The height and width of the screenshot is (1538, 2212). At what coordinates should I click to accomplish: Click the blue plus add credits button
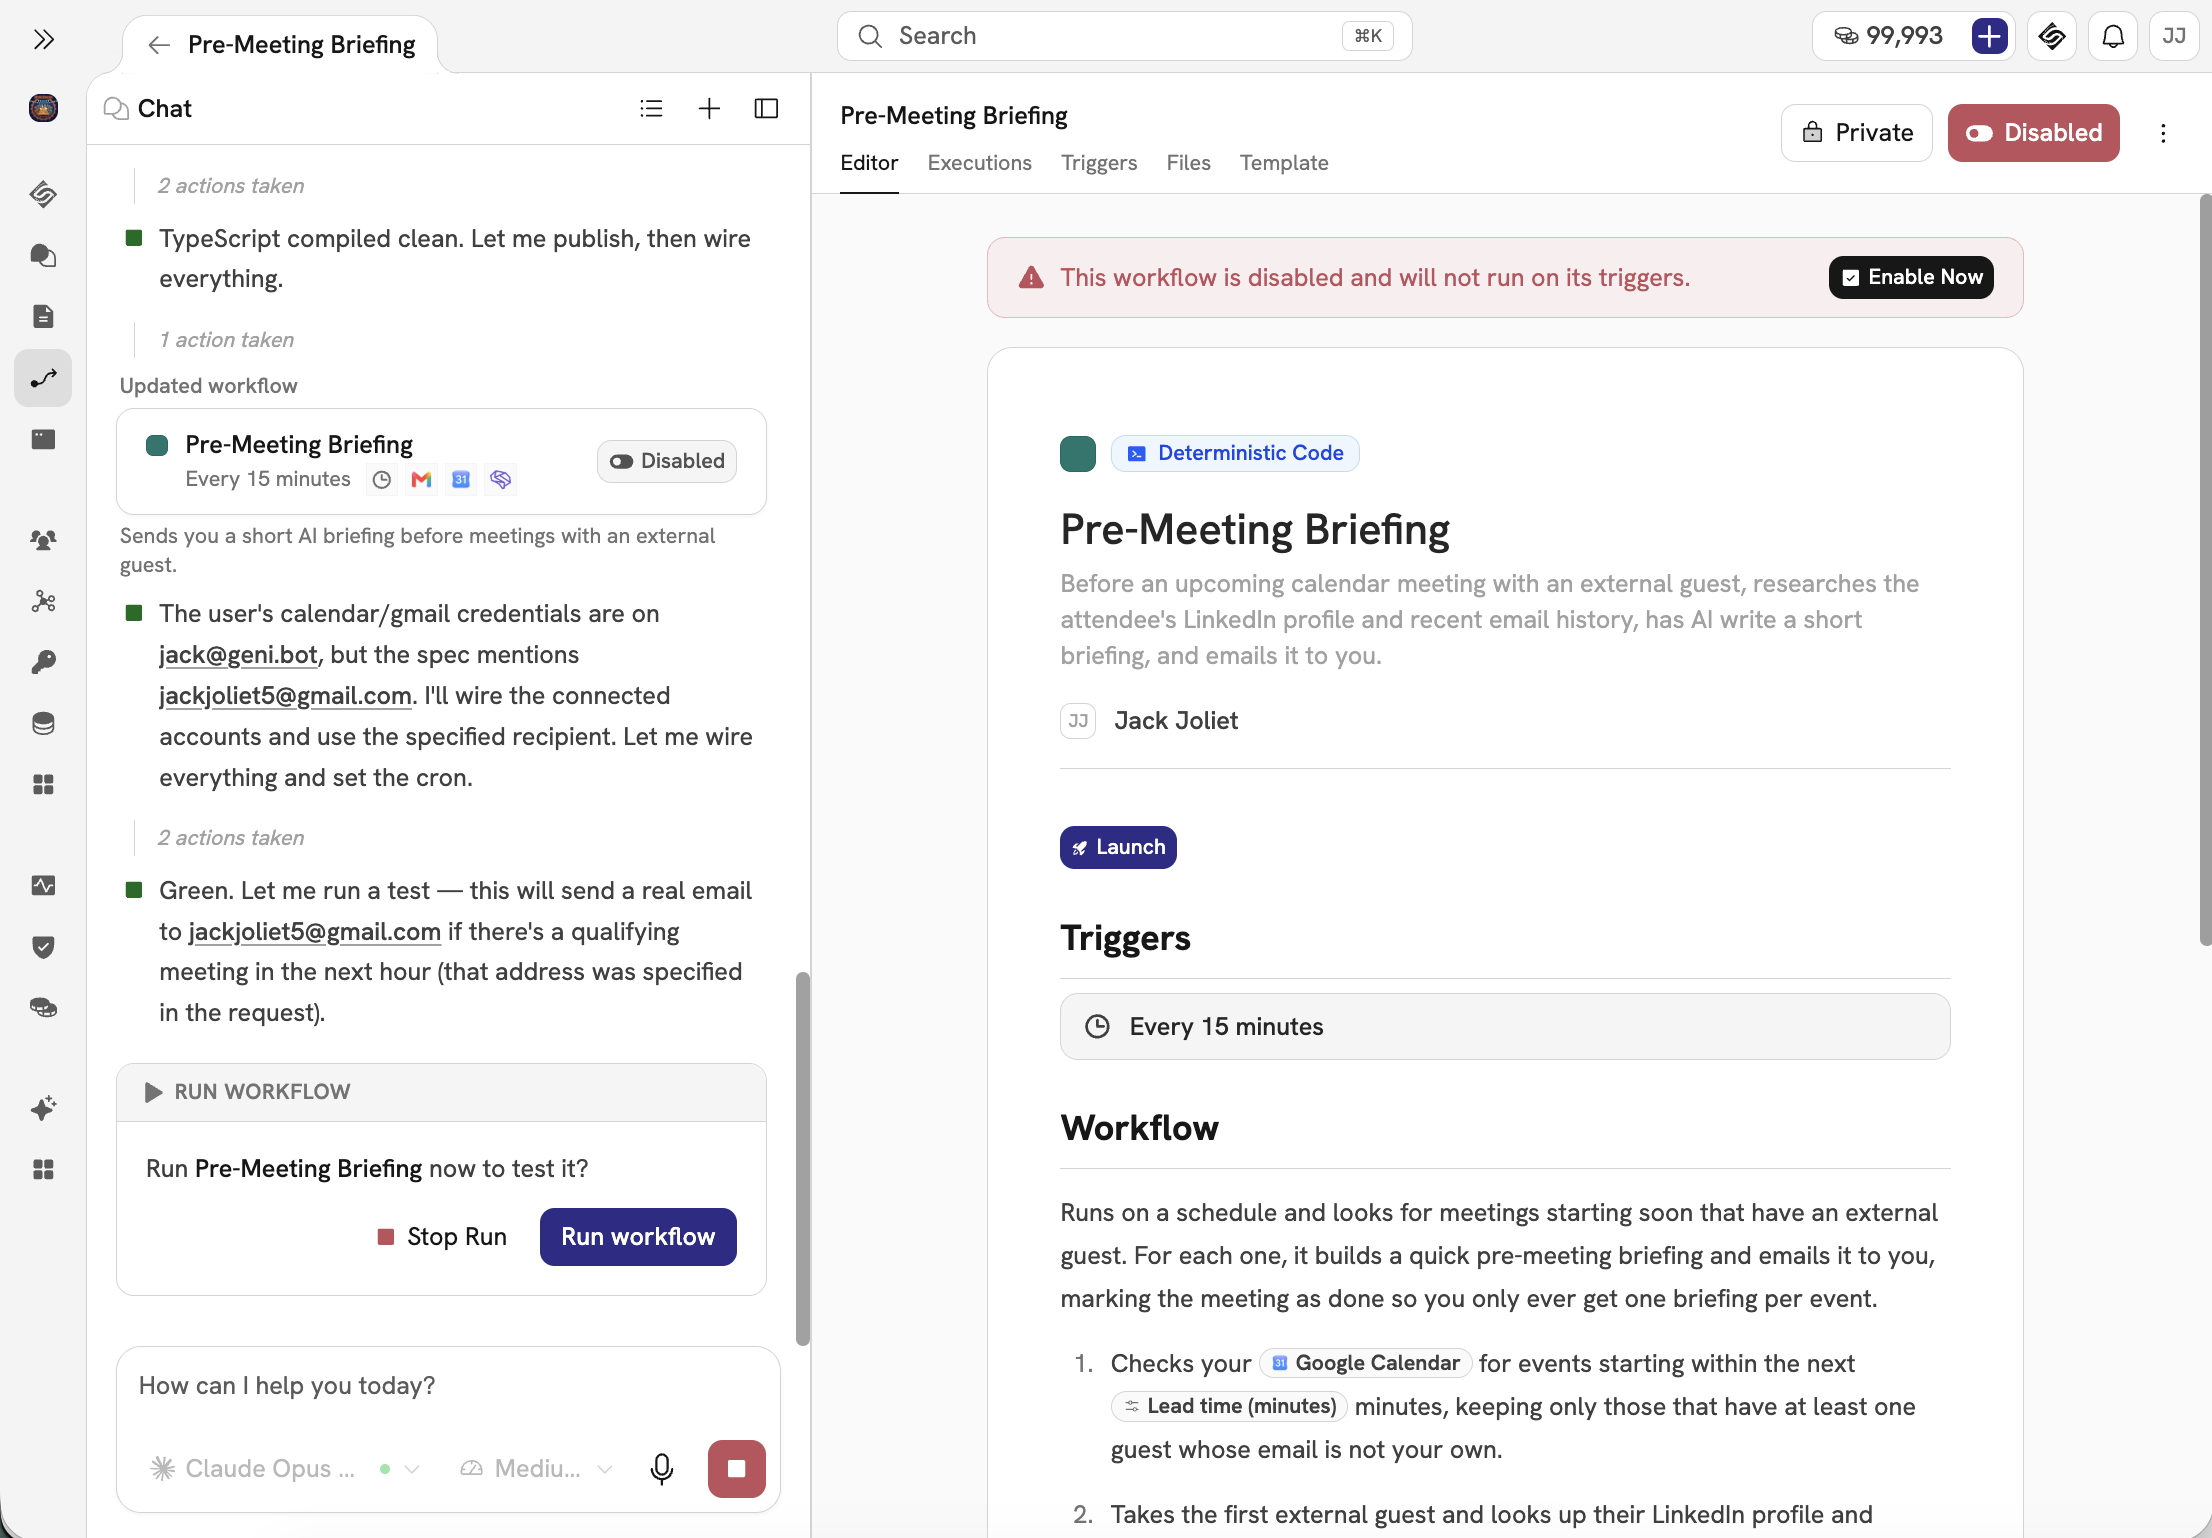[x=1989, y=37]
